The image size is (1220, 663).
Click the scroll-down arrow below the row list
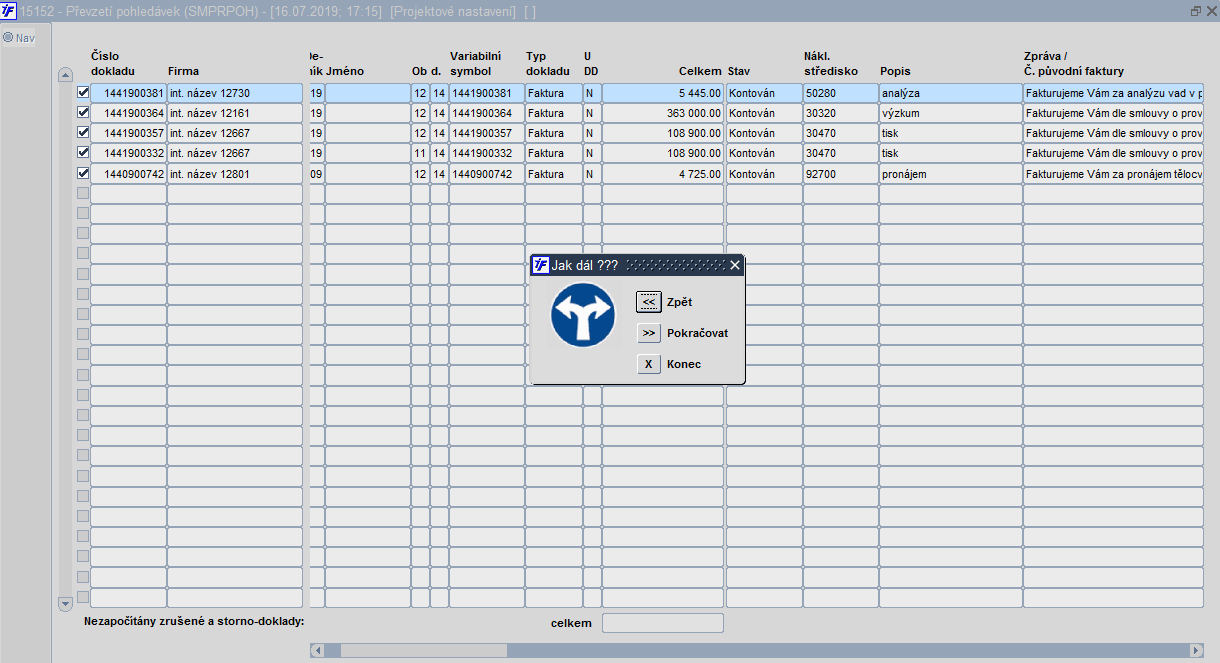[x=66, y=604]
